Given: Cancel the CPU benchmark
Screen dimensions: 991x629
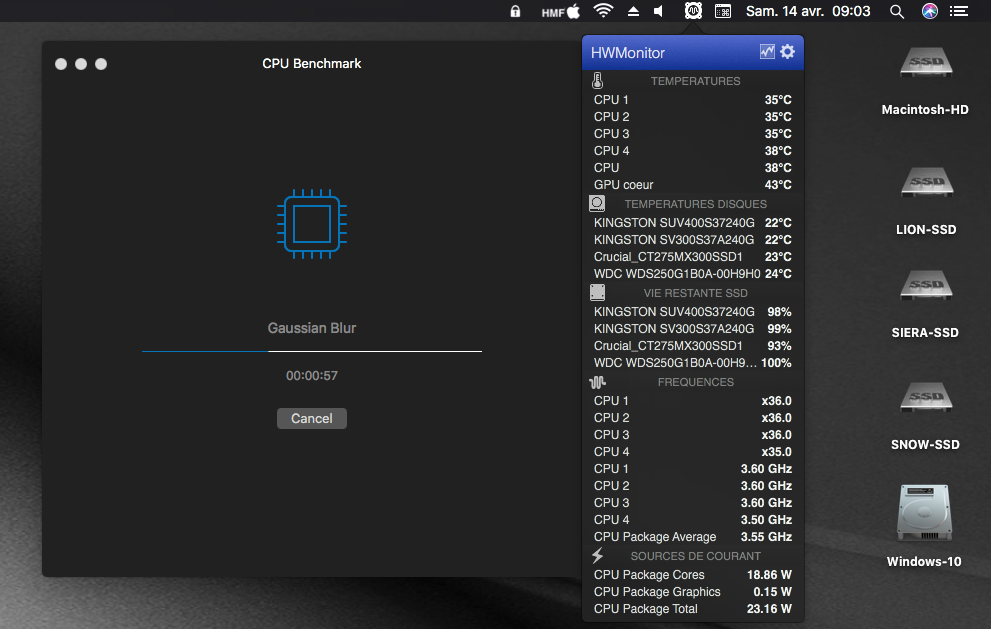Looking at the screenshot, I should (312, 418).
